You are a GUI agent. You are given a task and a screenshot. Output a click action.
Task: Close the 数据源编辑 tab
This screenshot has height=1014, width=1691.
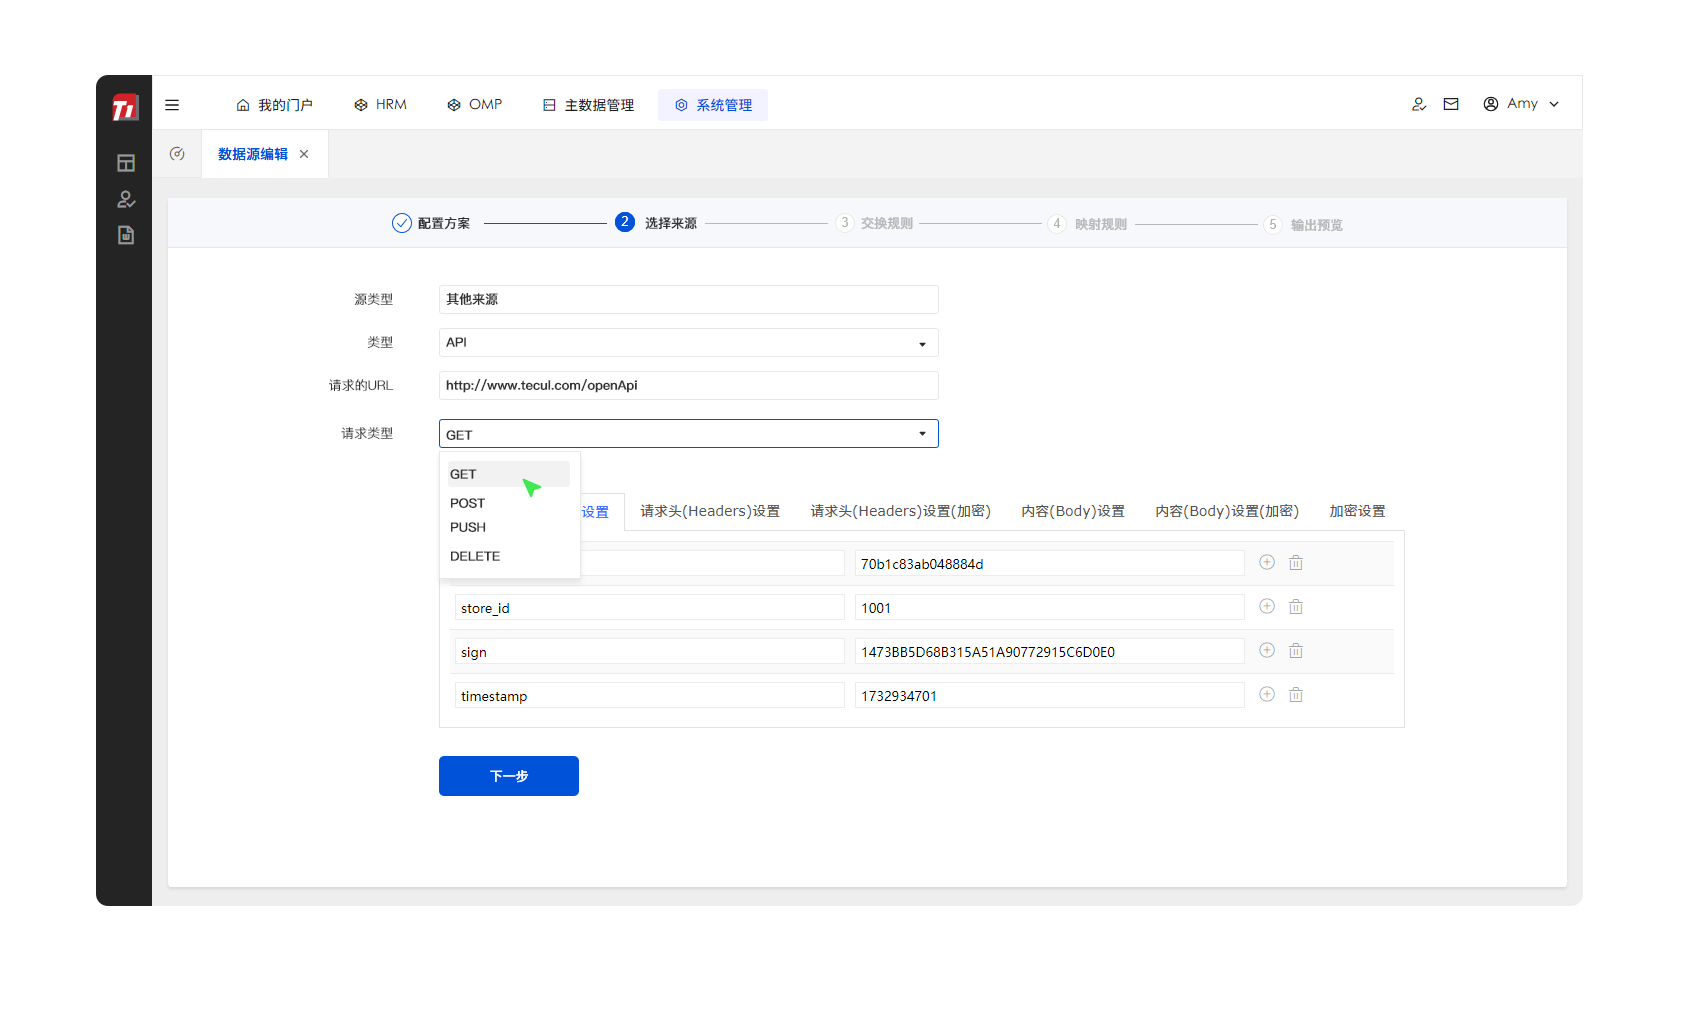[304, 154]
